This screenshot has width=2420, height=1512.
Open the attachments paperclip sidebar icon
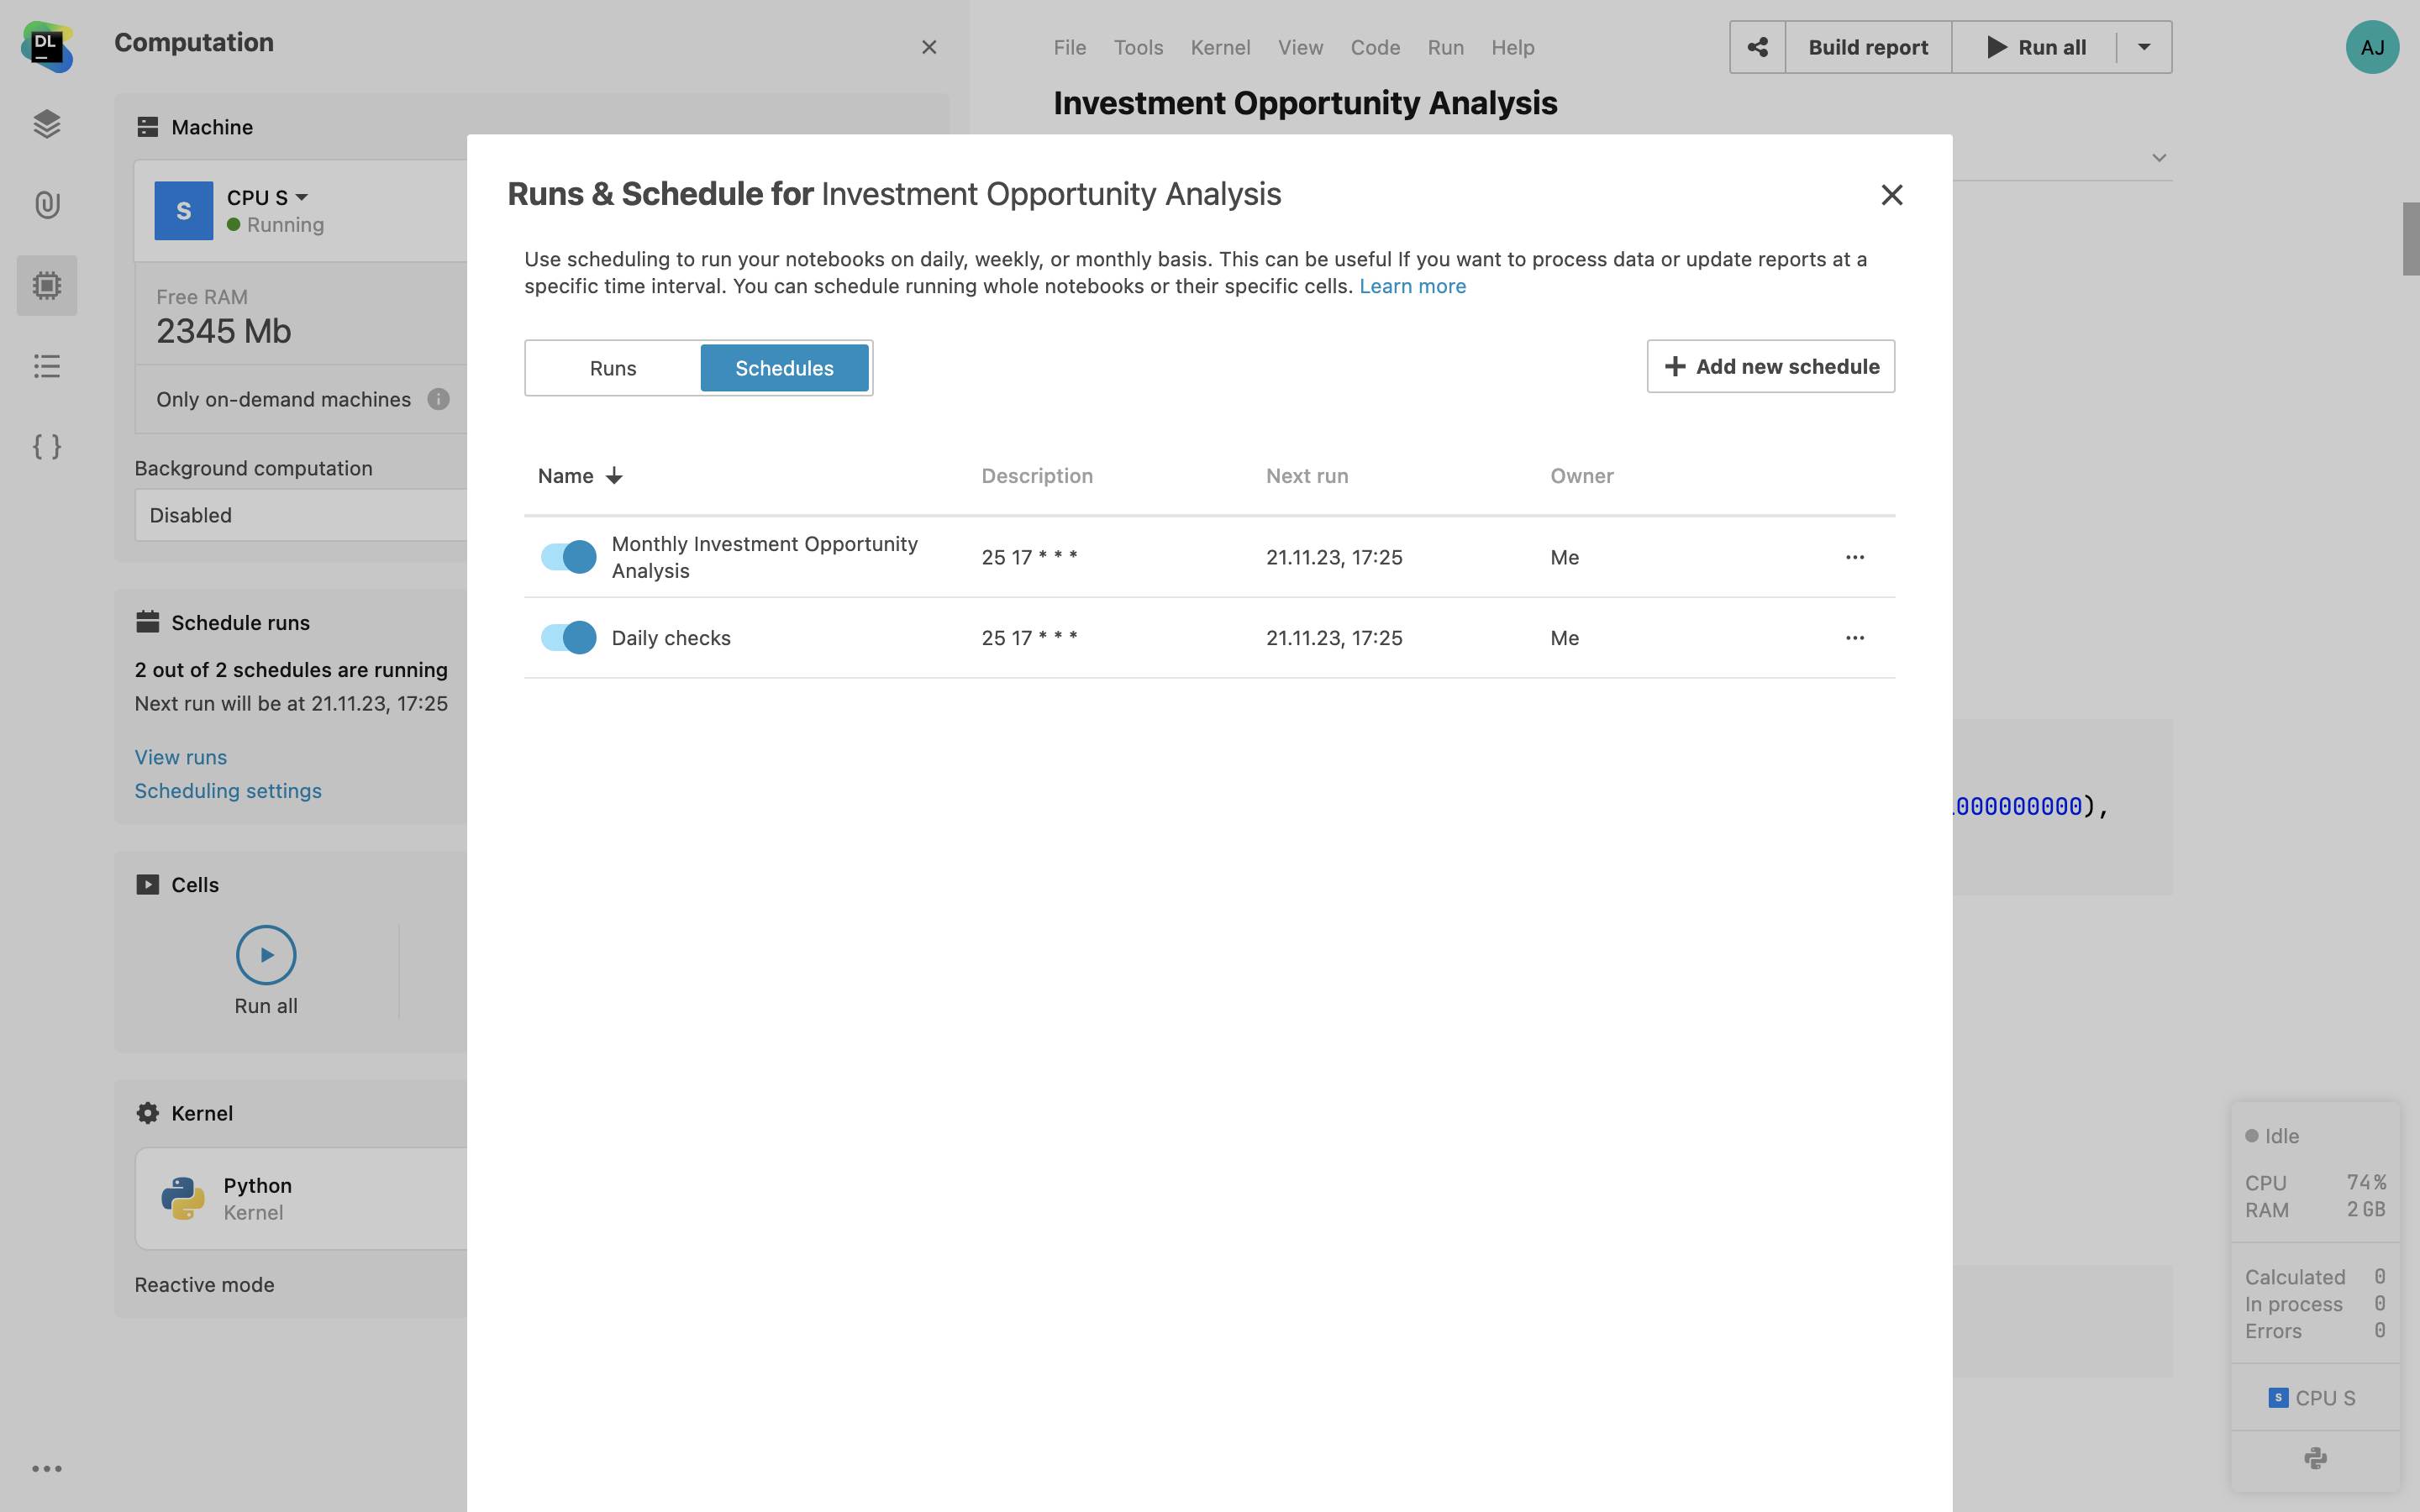pos(47,205)
